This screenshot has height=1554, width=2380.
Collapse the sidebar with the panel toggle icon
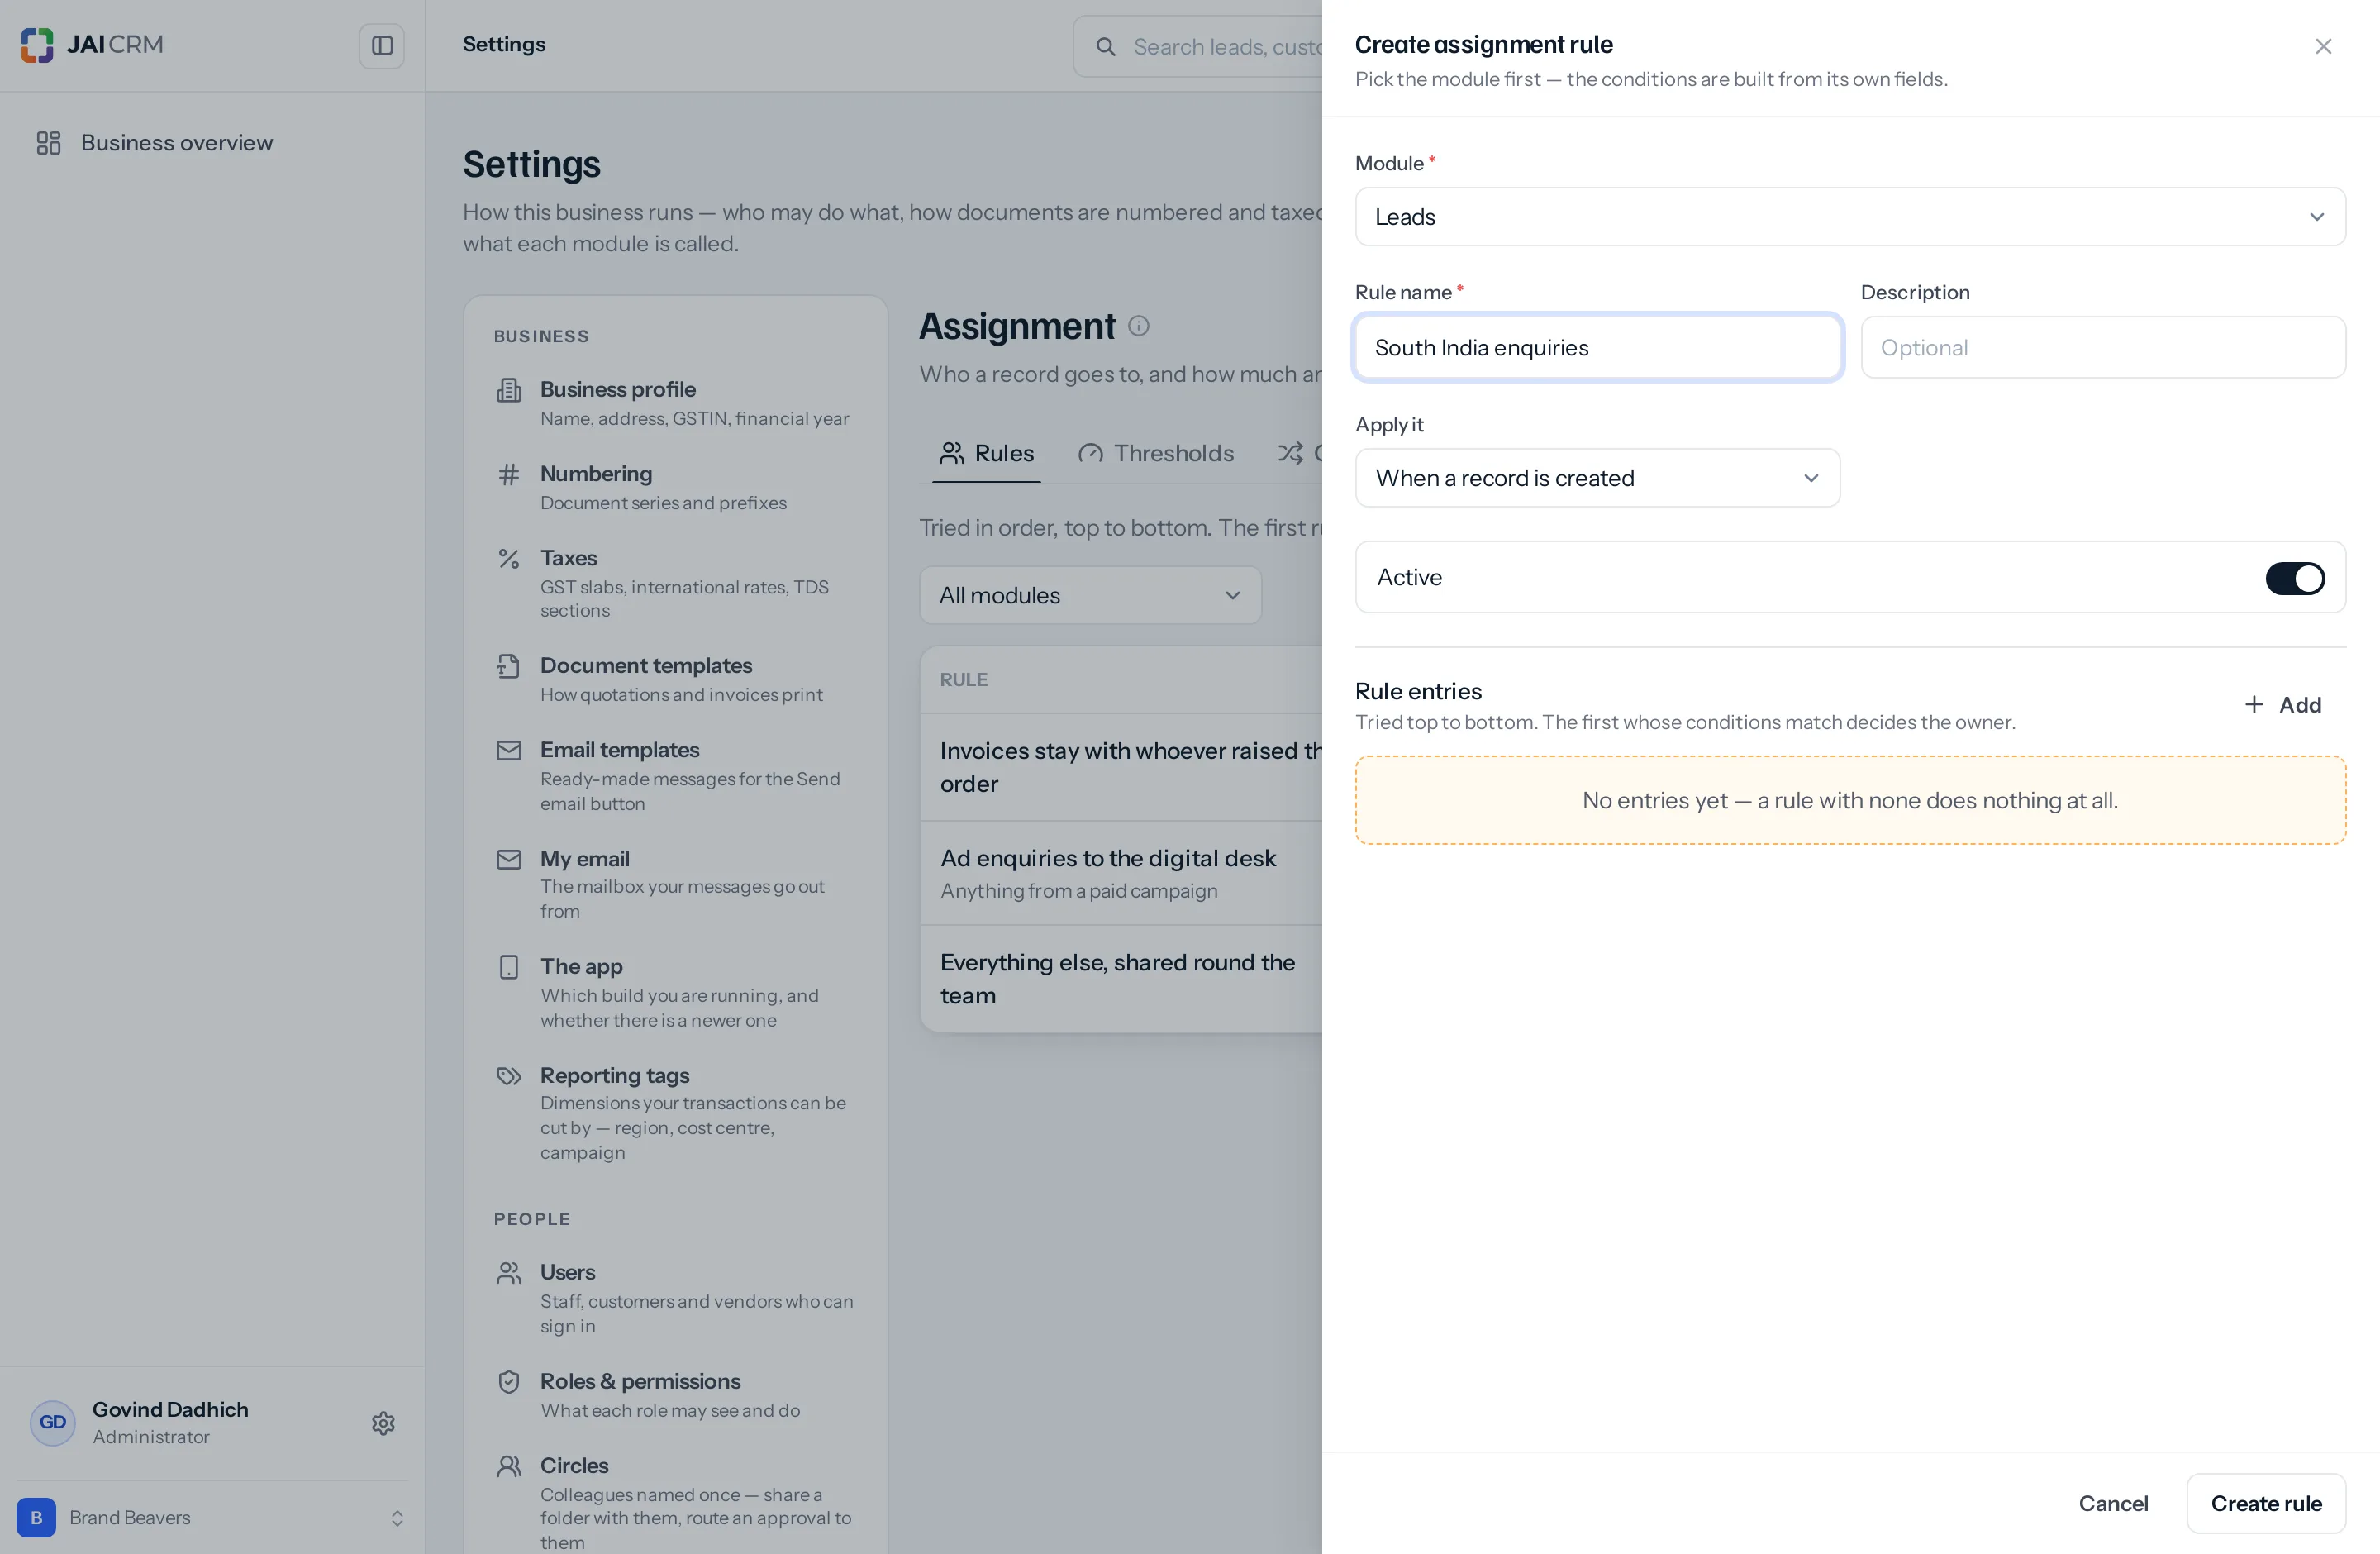coord(382,46)
